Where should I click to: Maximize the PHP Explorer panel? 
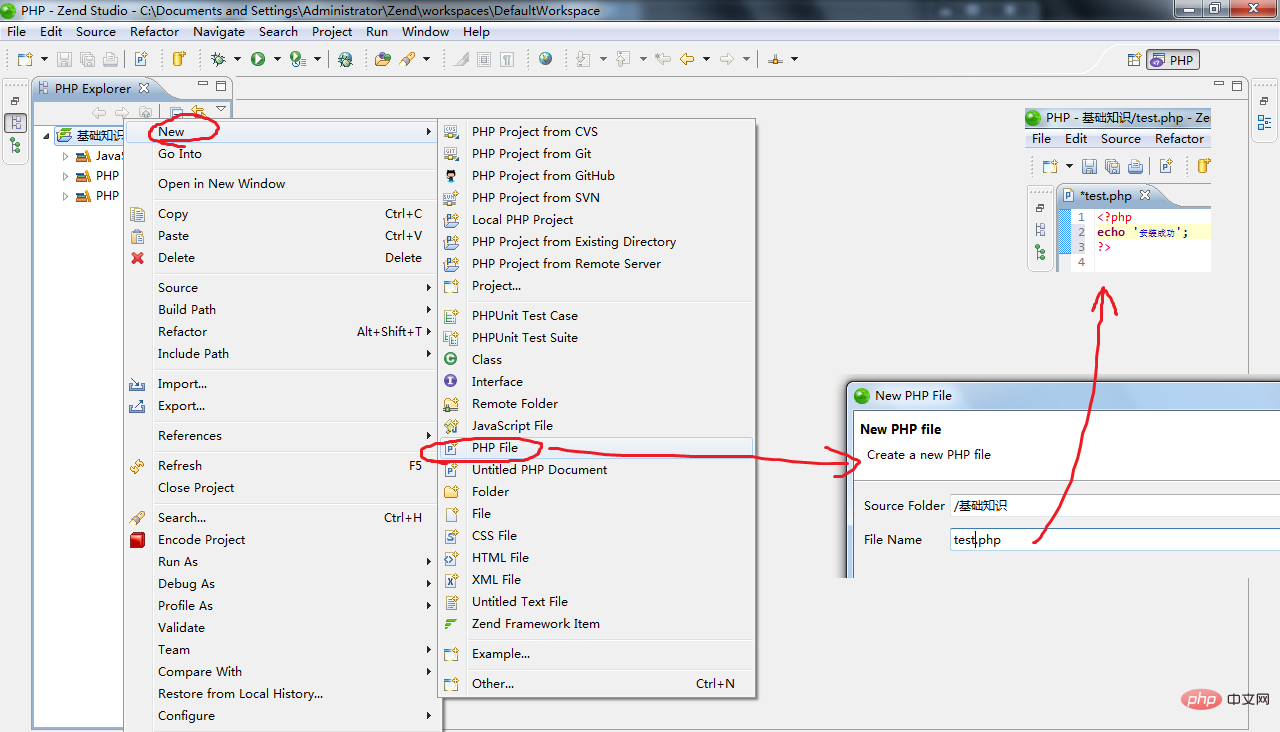coord(221,85)
